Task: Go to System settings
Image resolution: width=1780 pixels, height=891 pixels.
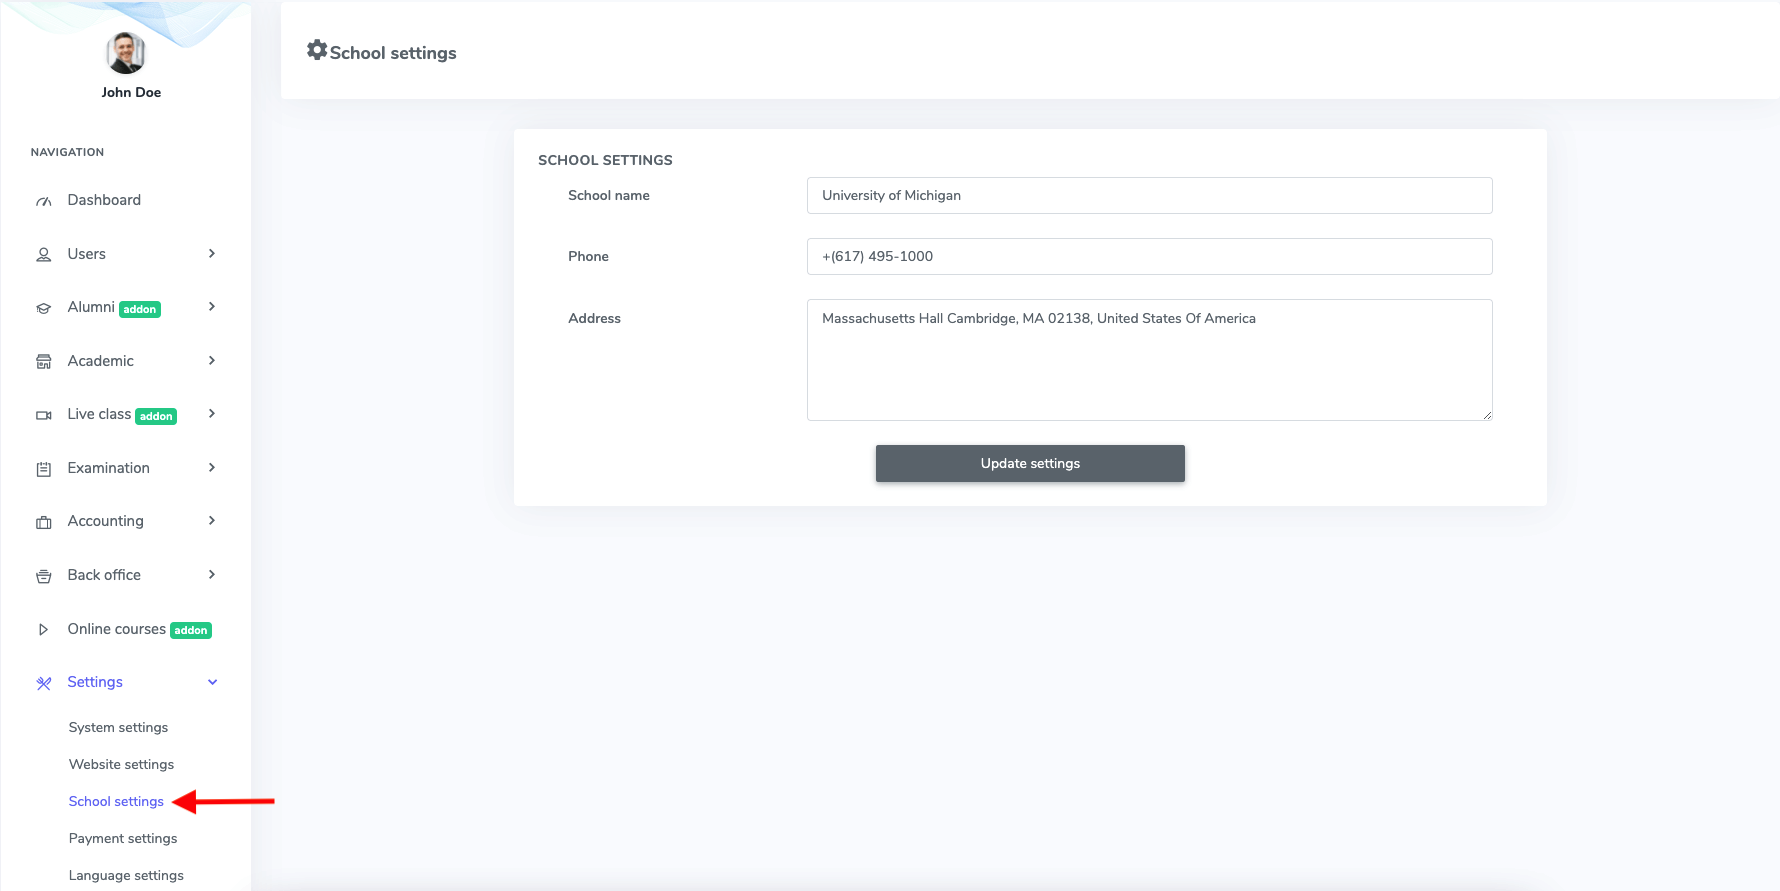Action: [x=118, y=728]
